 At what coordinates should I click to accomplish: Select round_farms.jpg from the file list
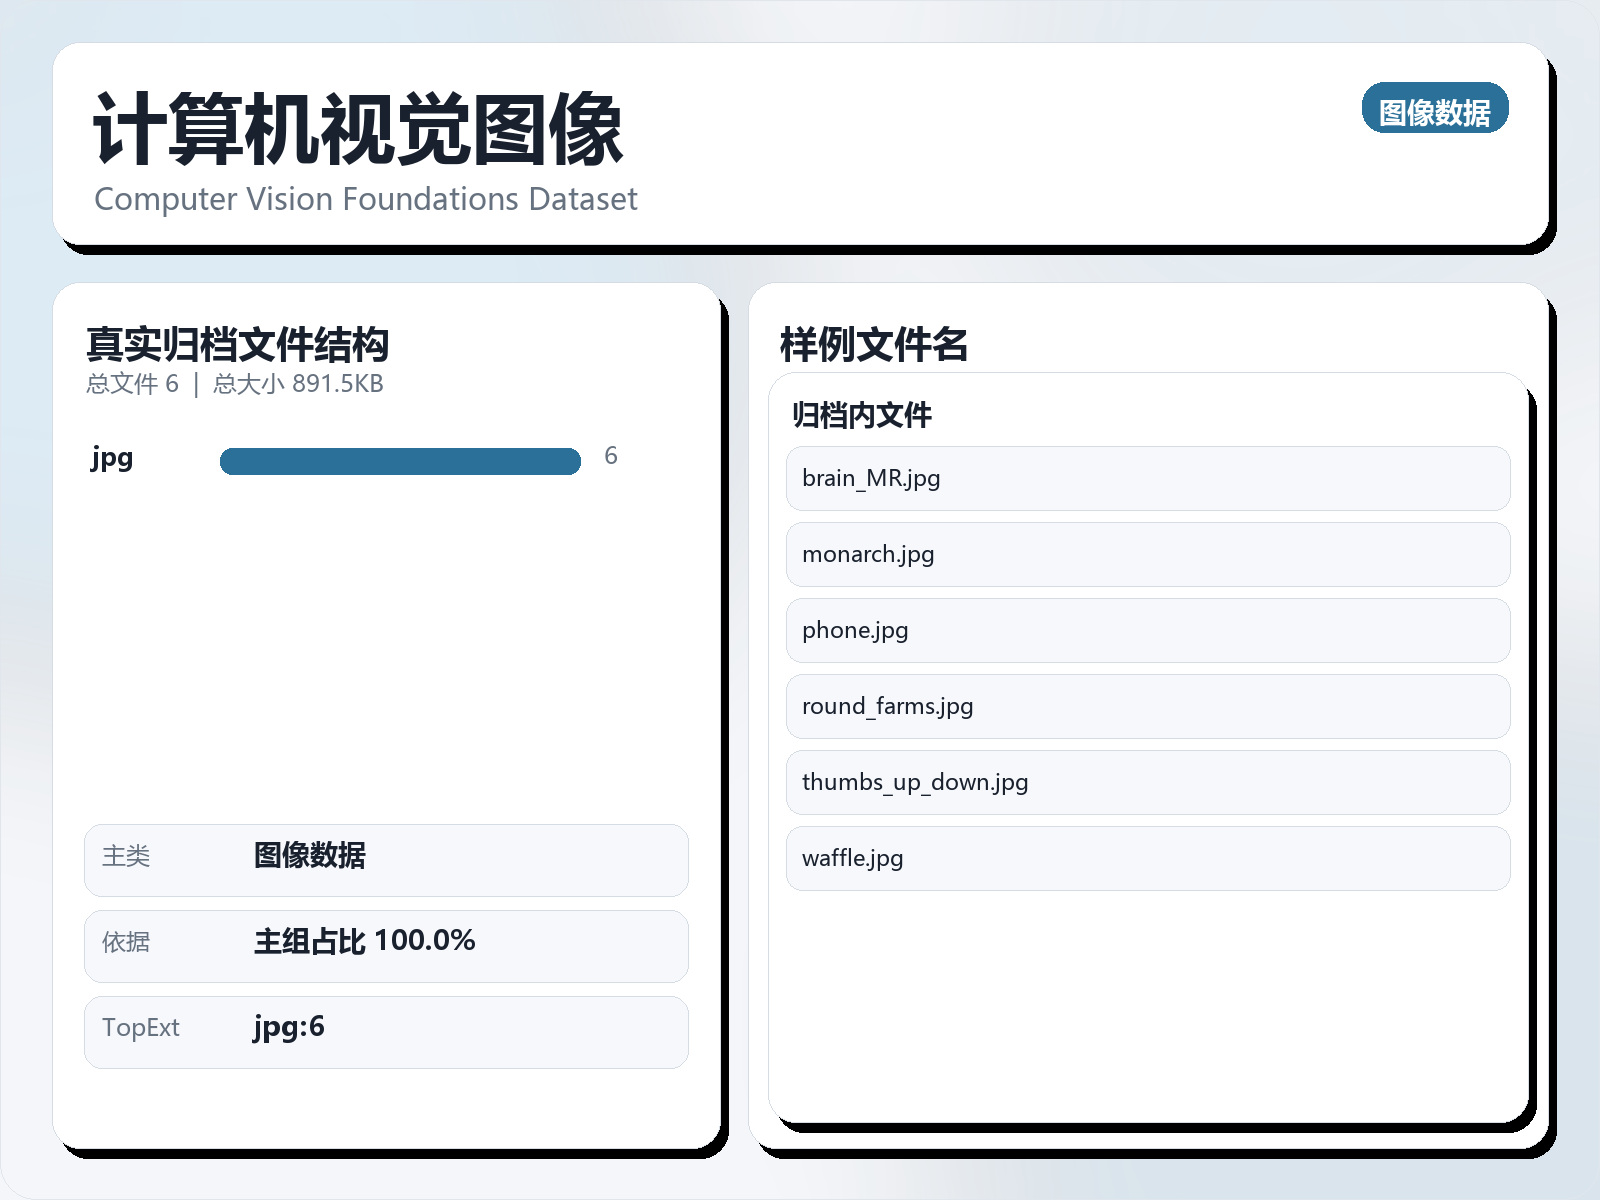click(1146, 706)
